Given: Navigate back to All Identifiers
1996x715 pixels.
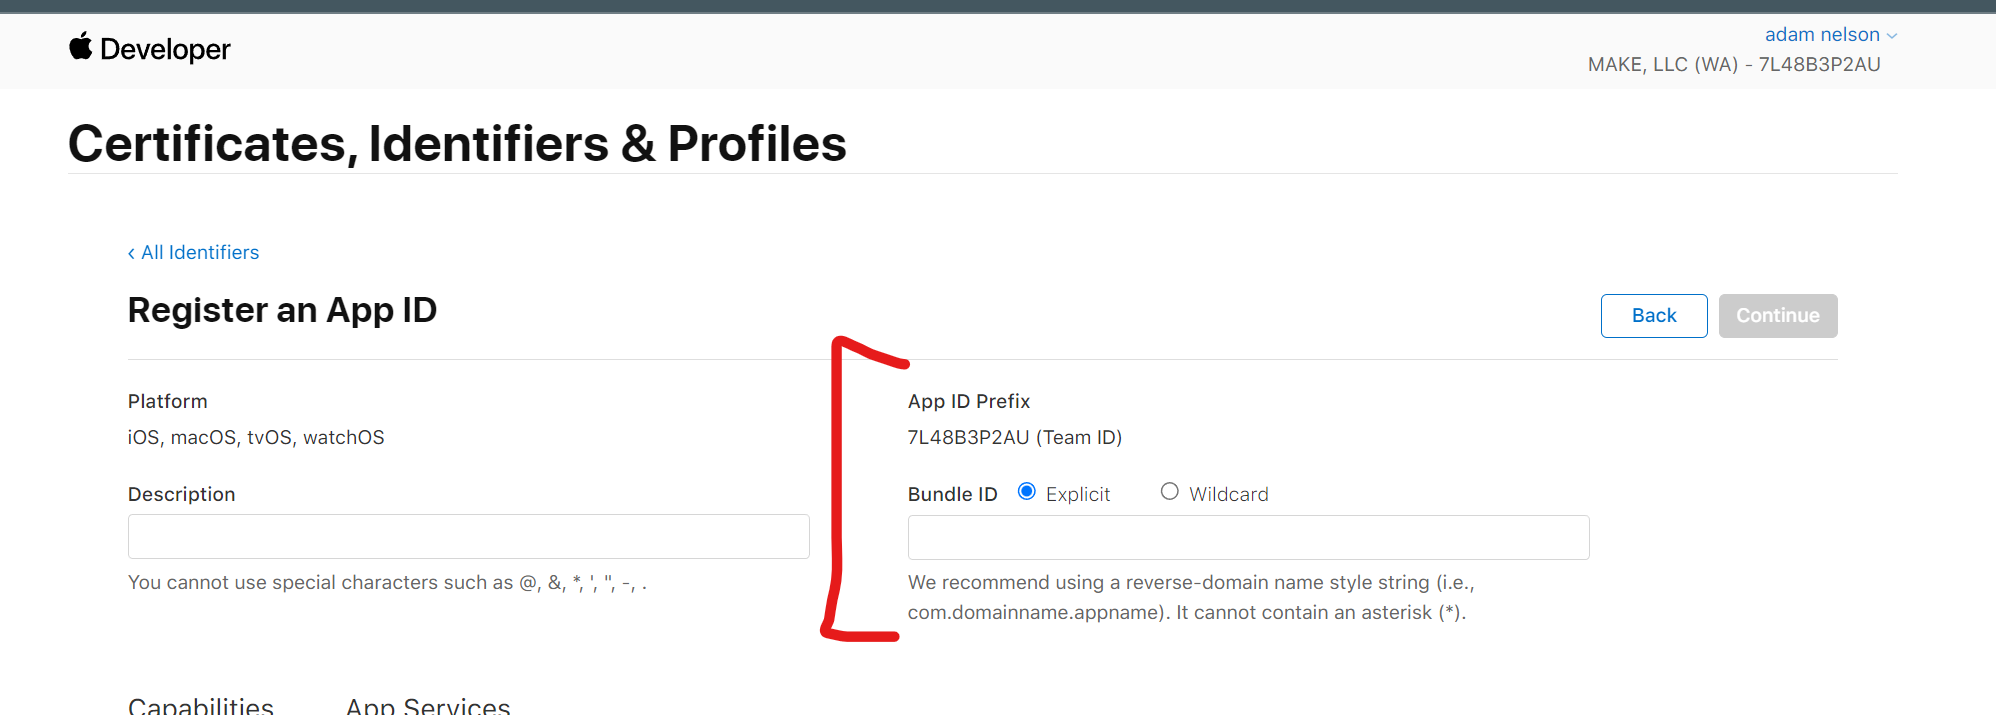Looking at the screenshot, I should (198, 252).
